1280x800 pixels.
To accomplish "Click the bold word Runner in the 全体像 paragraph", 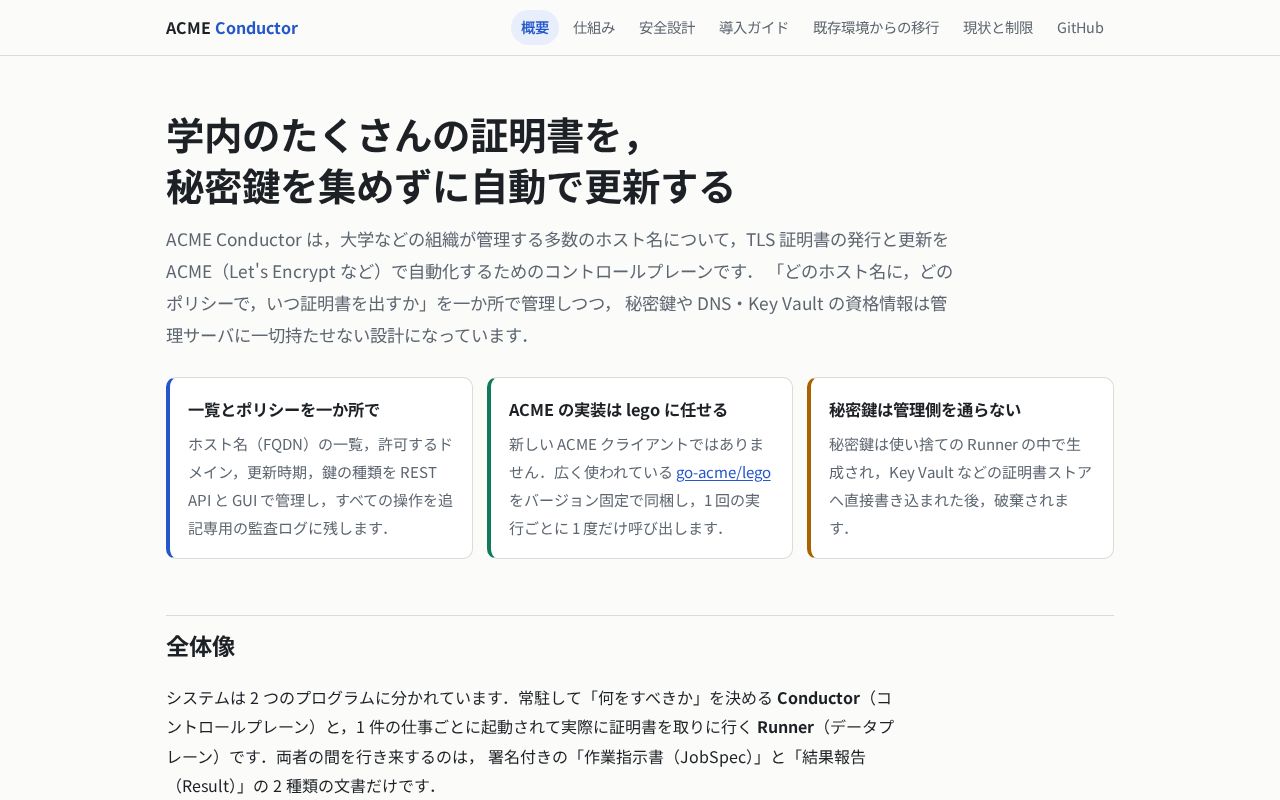I will (785, 727).
